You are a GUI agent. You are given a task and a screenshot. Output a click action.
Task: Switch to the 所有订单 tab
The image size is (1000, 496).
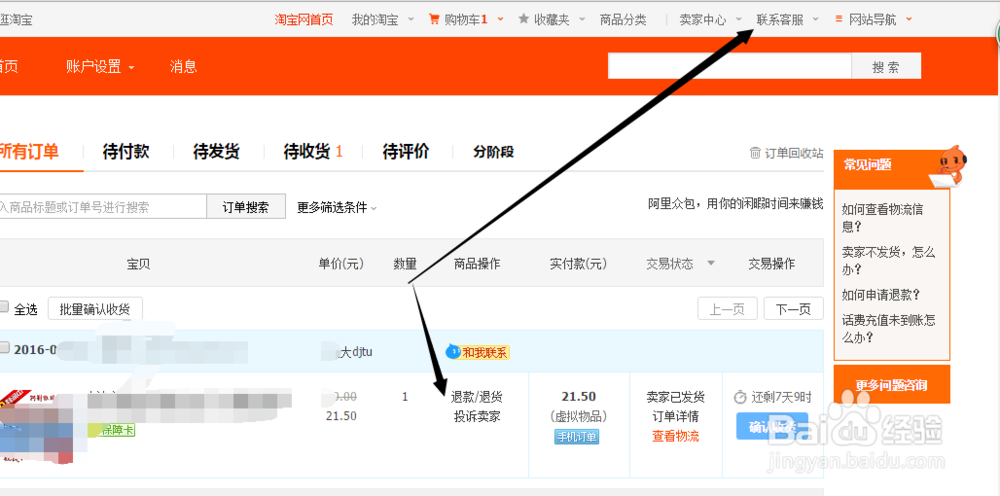pos(29,152)
